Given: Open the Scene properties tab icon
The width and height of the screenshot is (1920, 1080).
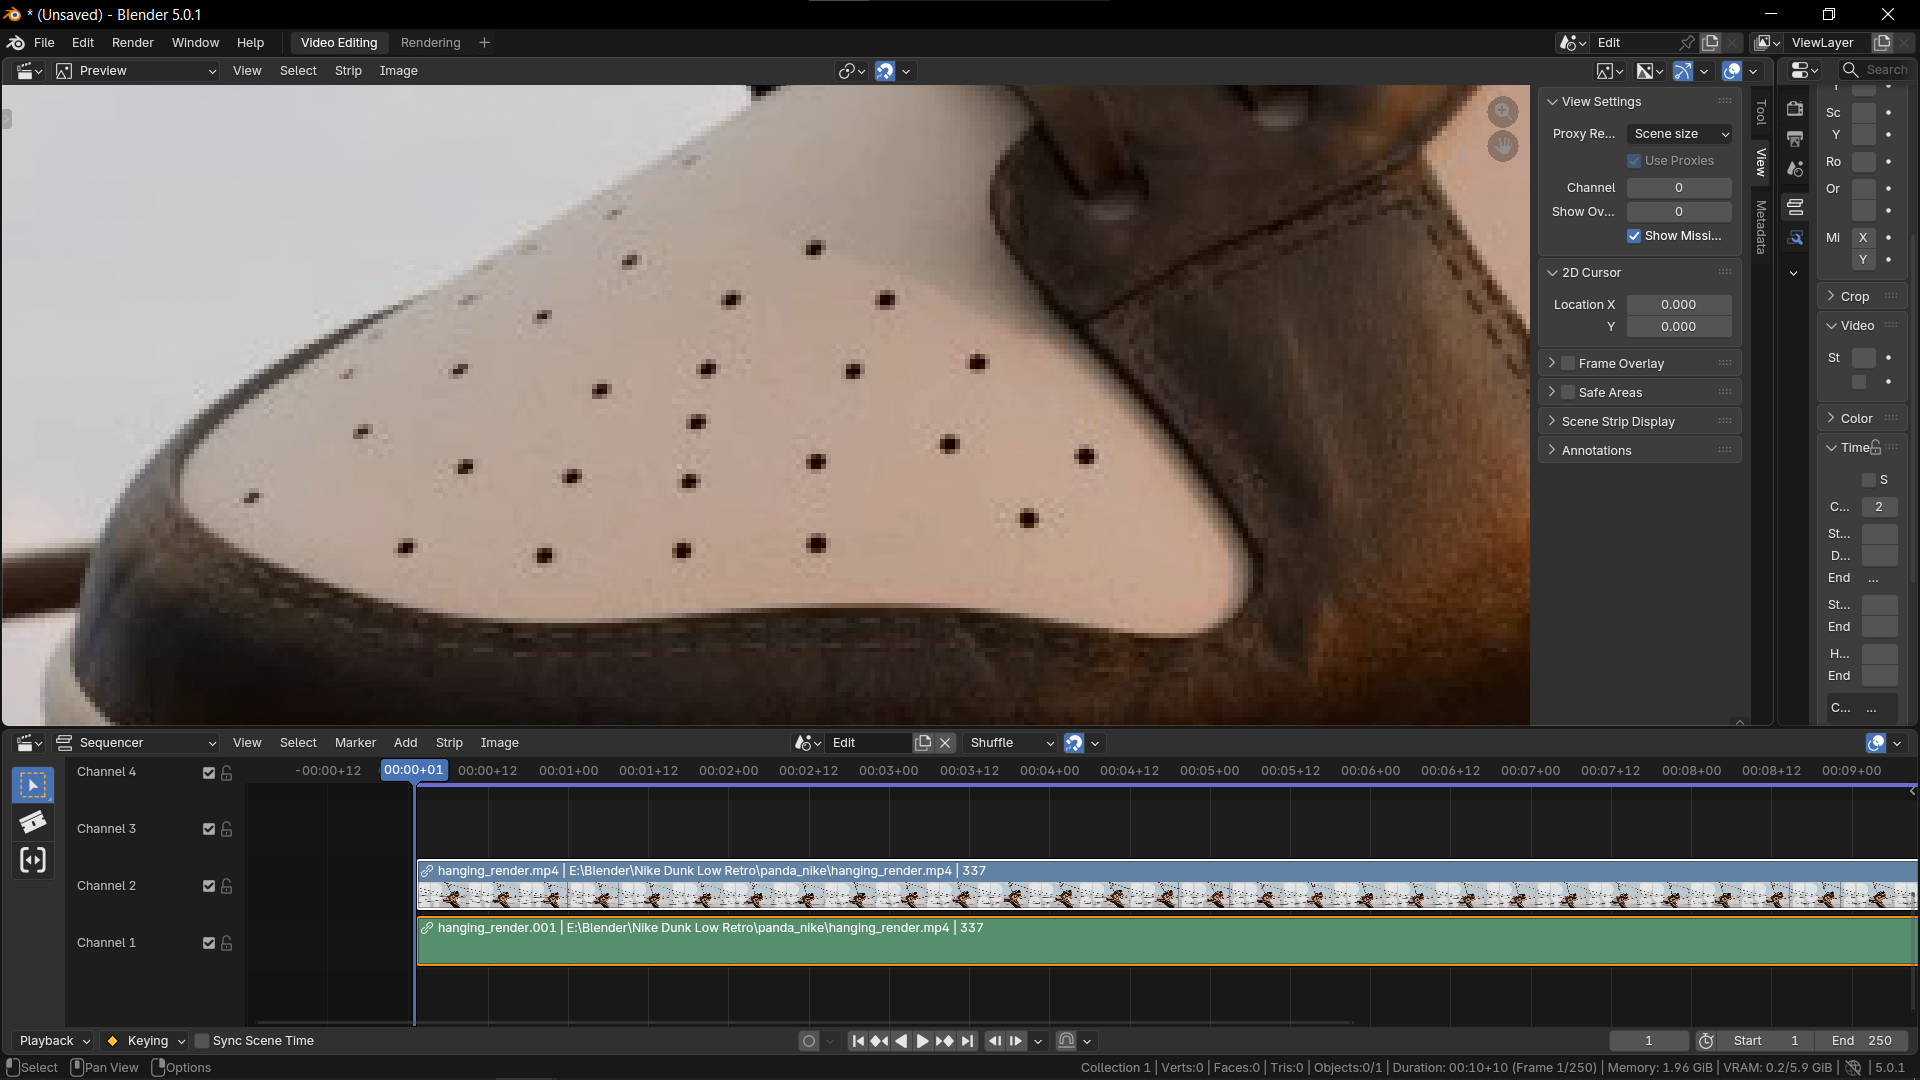Looking at the screenshot, I should (1795, 169).
